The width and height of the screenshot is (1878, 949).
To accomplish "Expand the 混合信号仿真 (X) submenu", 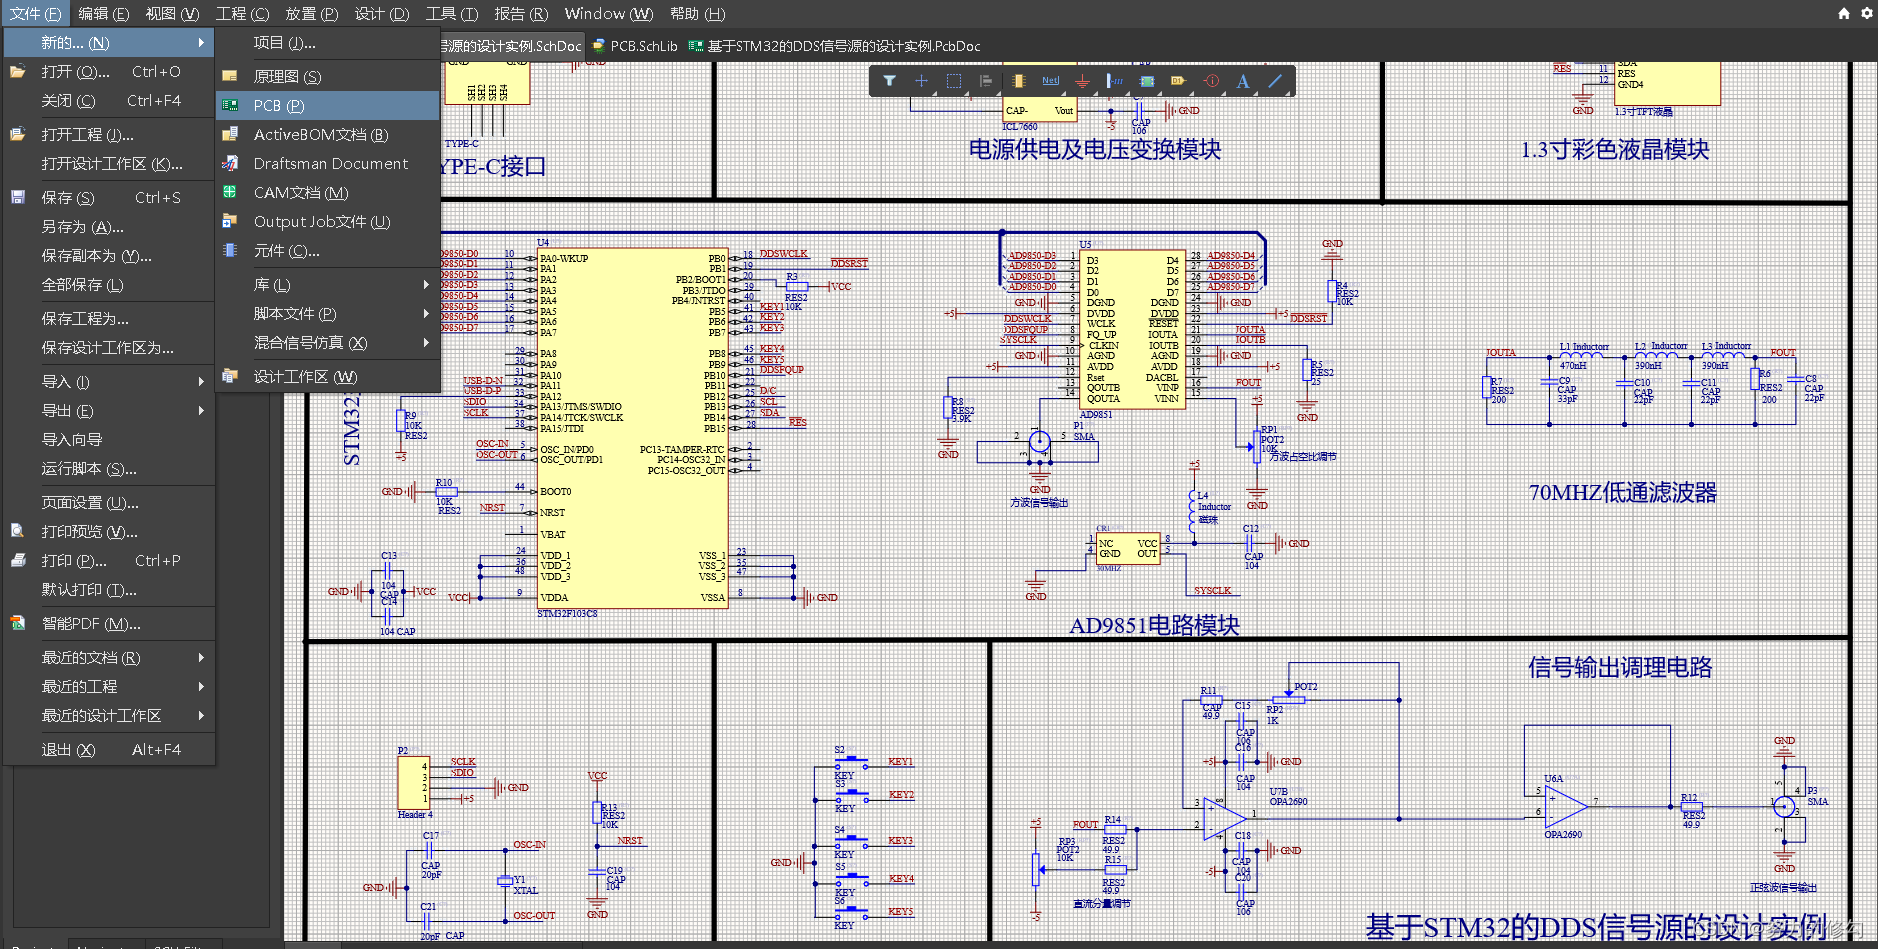I will [x=328, y=342].
